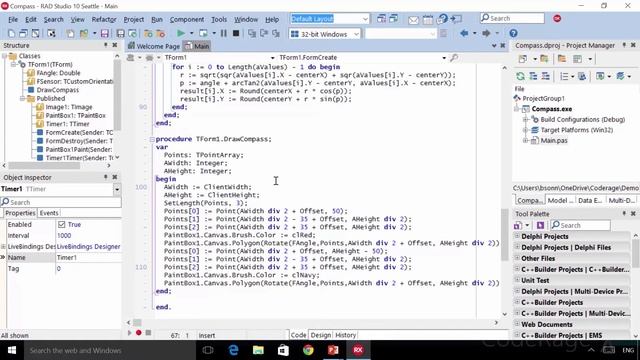
Task: Expand Build Configurations (Debug) node
Action: click(x=526, y=120)
